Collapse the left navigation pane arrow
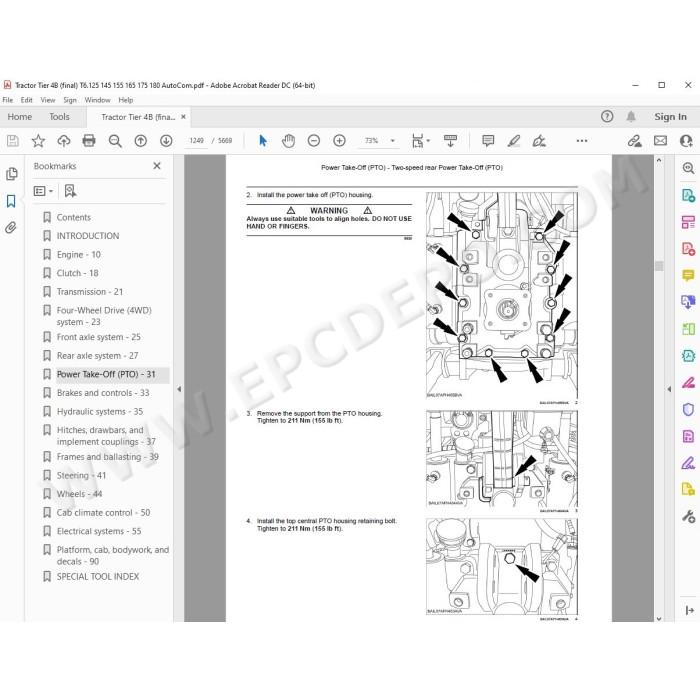The height and width of the screenshot is (700, 700). [179, 389]
